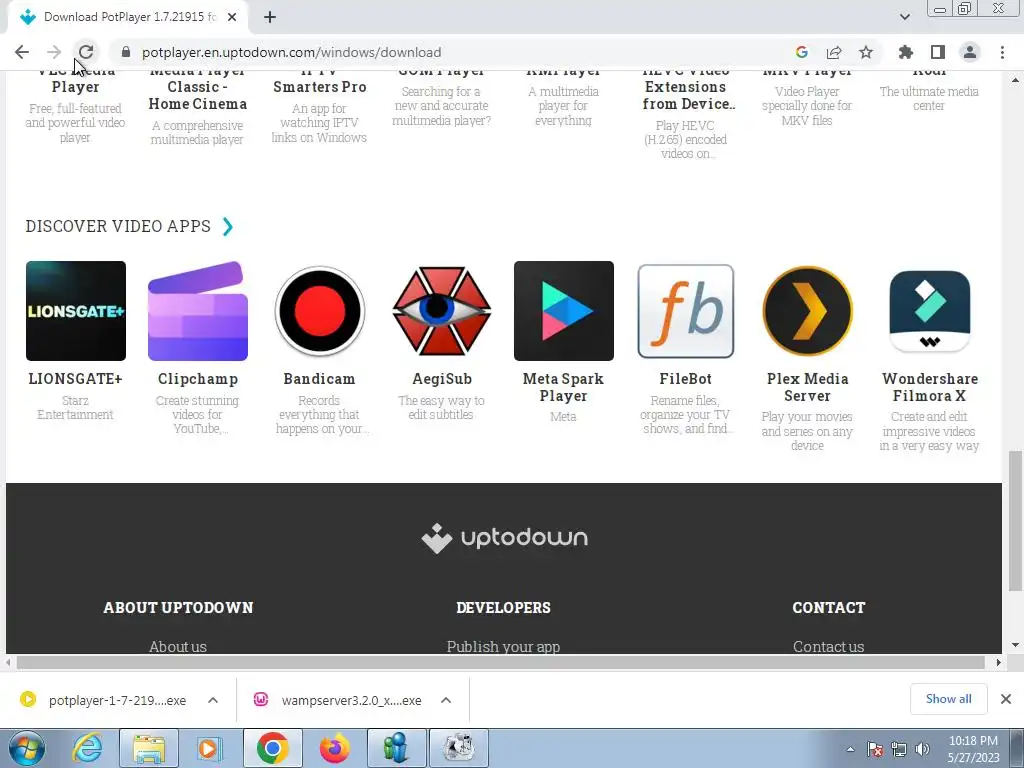
Task: Show hidden system tray icons
Action: coord(850,749)
